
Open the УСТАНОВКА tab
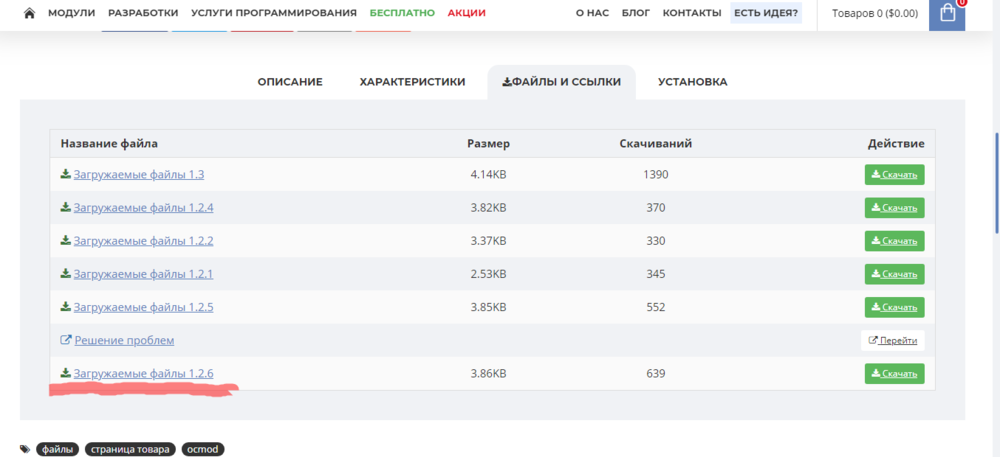click(x=692, y=82)
